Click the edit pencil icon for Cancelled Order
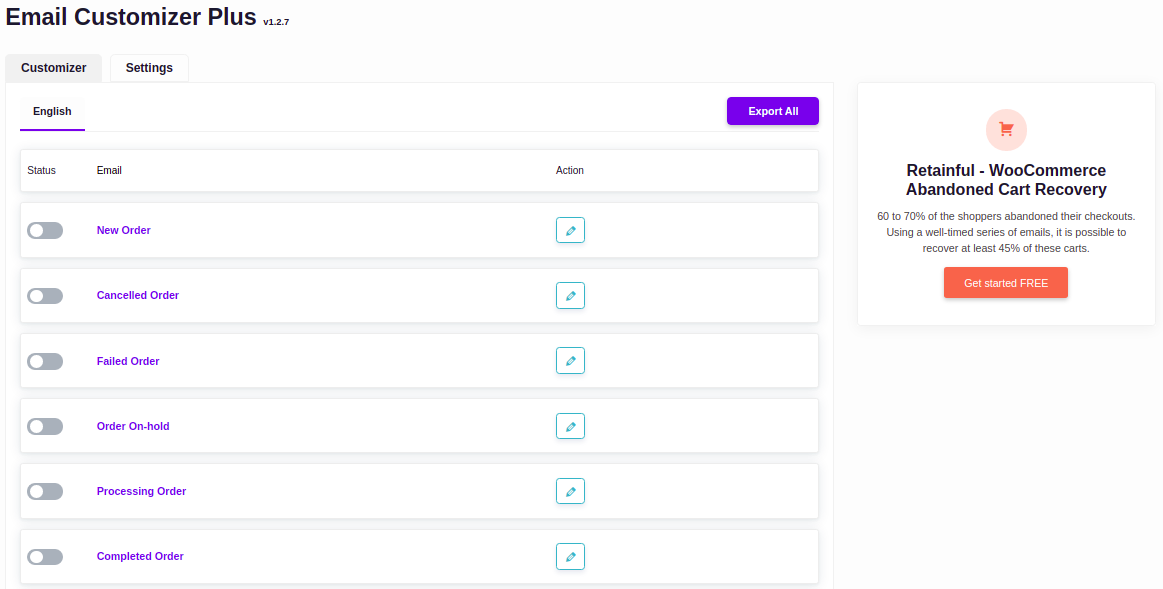1163x589 pixels. [570, 295]
